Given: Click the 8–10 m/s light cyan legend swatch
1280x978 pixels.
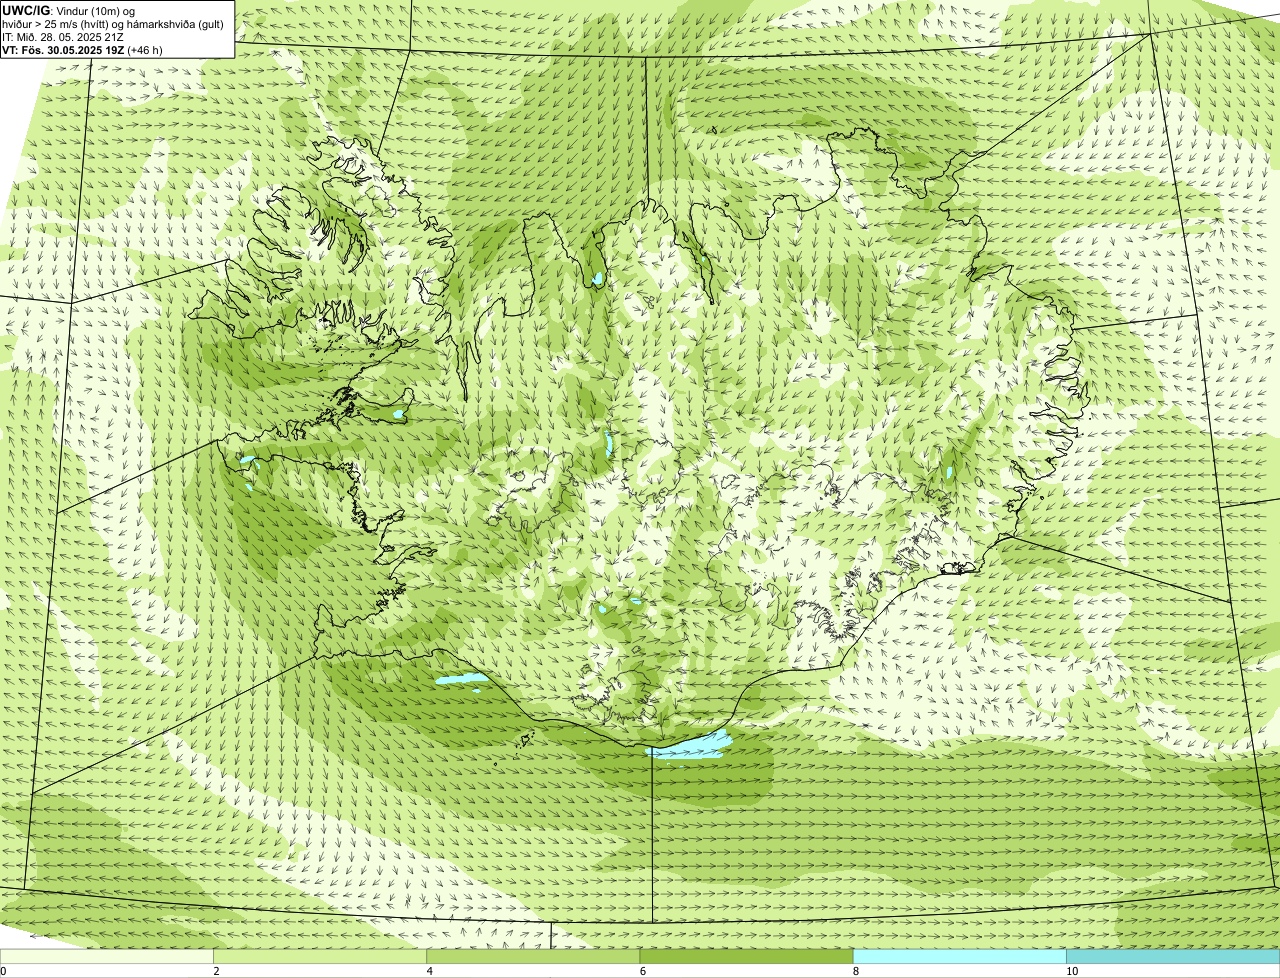Looking at the screenshot, I should (x=959, y=956).
